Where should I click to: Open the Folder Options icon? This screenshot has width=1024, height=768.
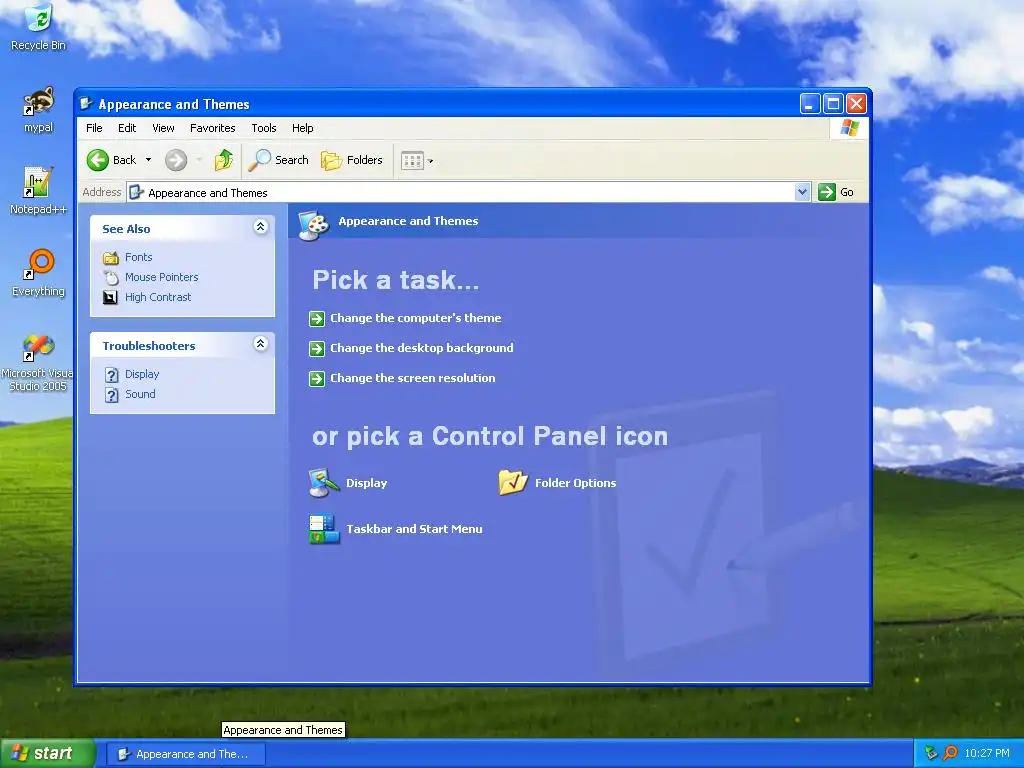[x=513, y=483]
